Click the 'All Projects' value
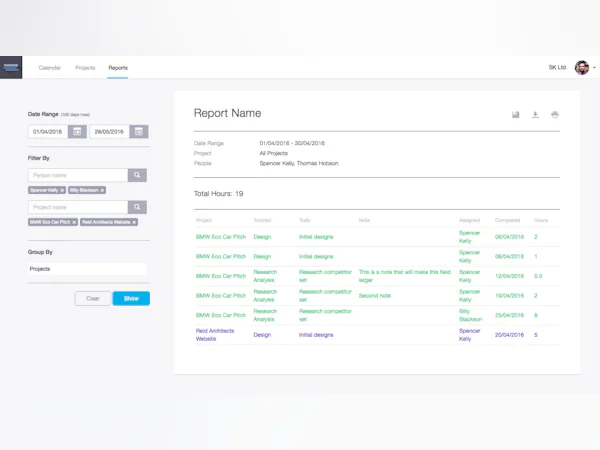The width and height of the screenshot is (600, 450). coord(274,153)
